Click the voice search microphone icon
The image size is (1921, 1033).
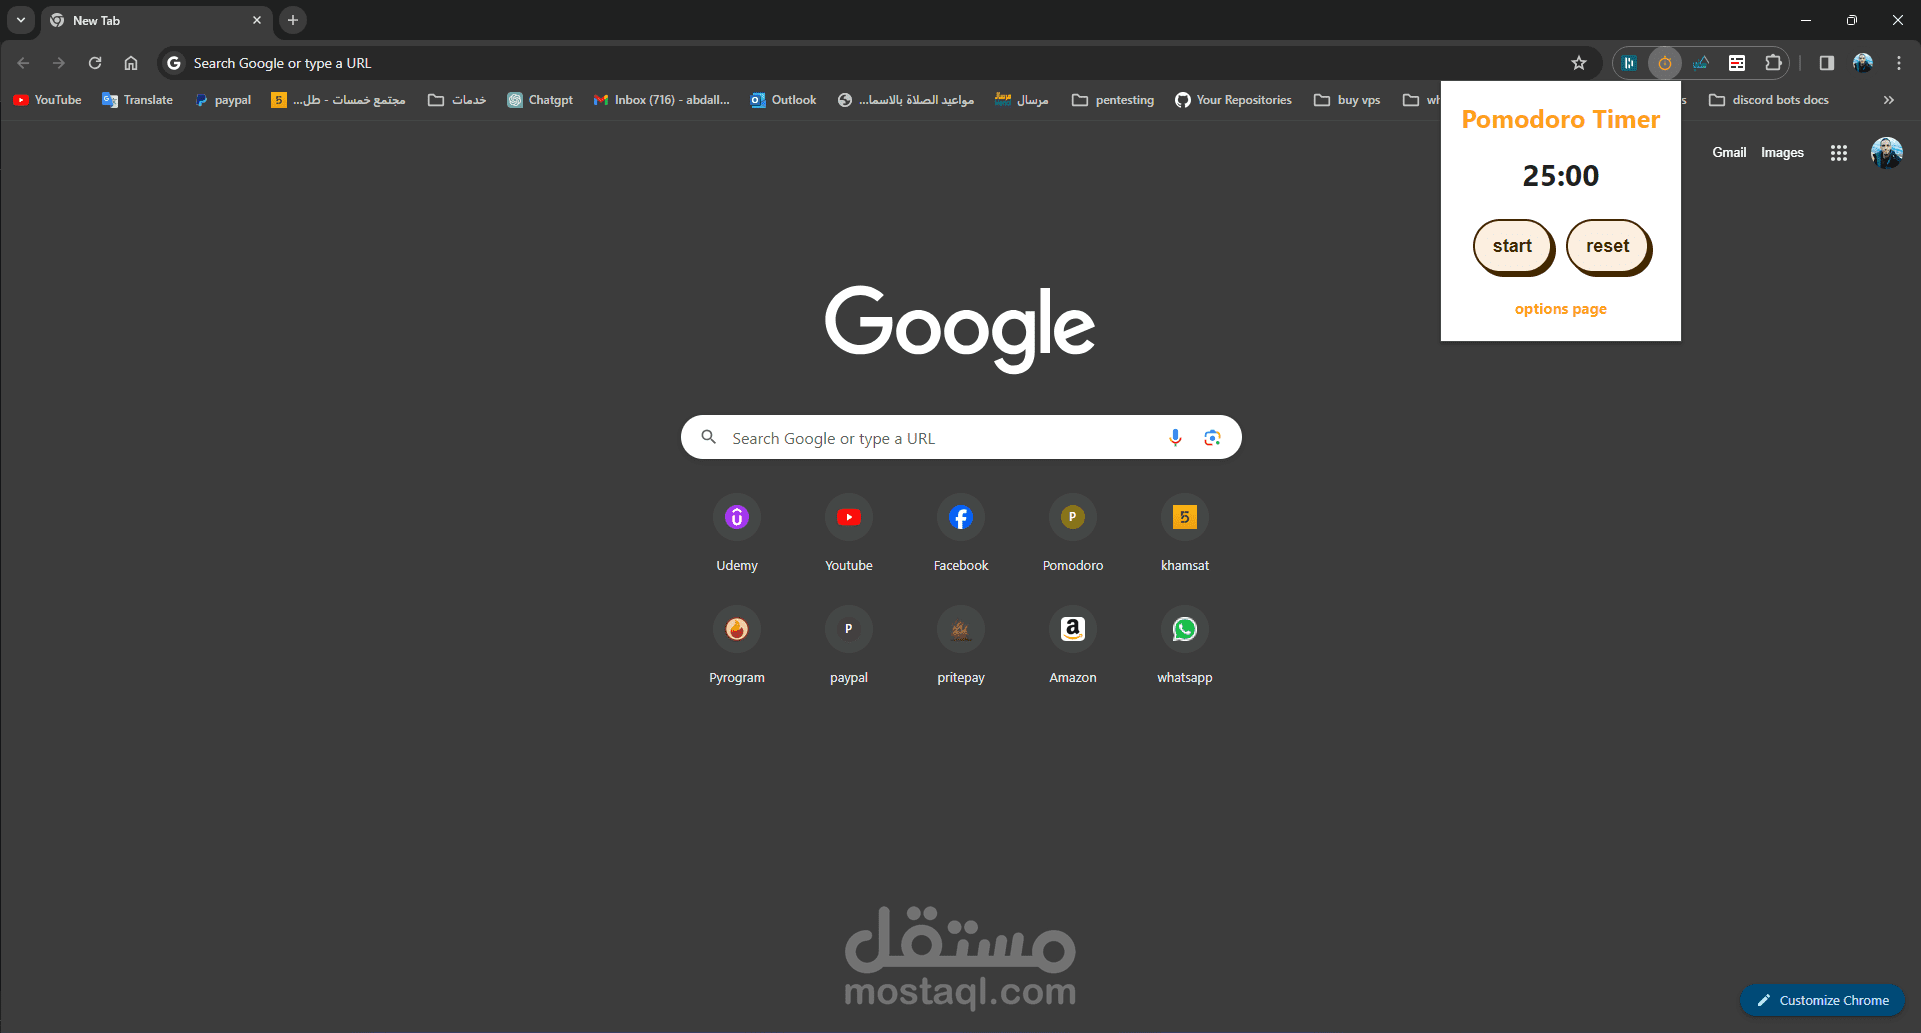1174,437
